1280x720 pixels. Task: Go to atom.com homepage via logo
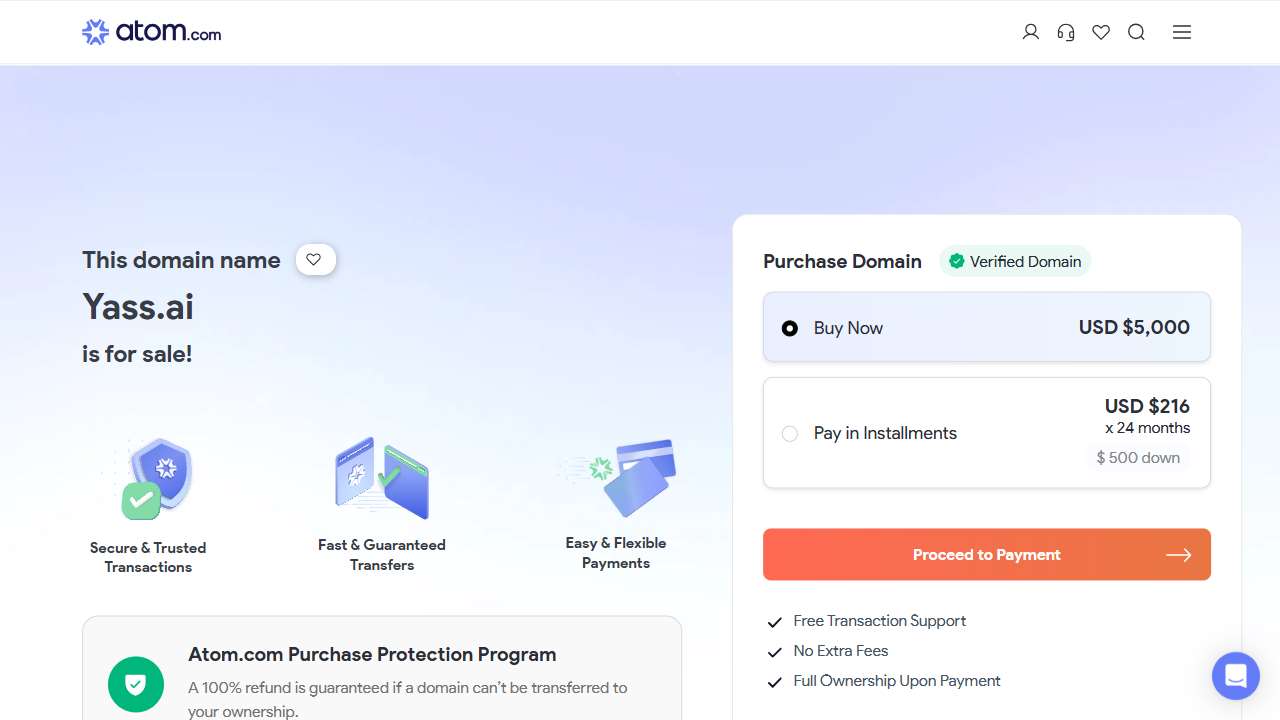[151, 32]
